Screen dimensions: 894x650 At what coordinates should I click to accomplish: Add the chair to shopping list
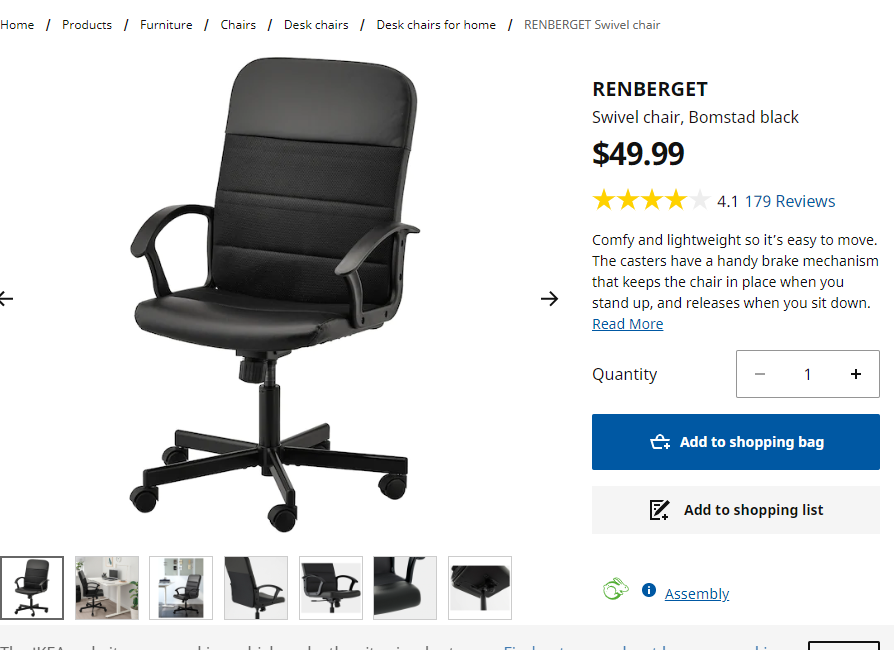[735, 510]
